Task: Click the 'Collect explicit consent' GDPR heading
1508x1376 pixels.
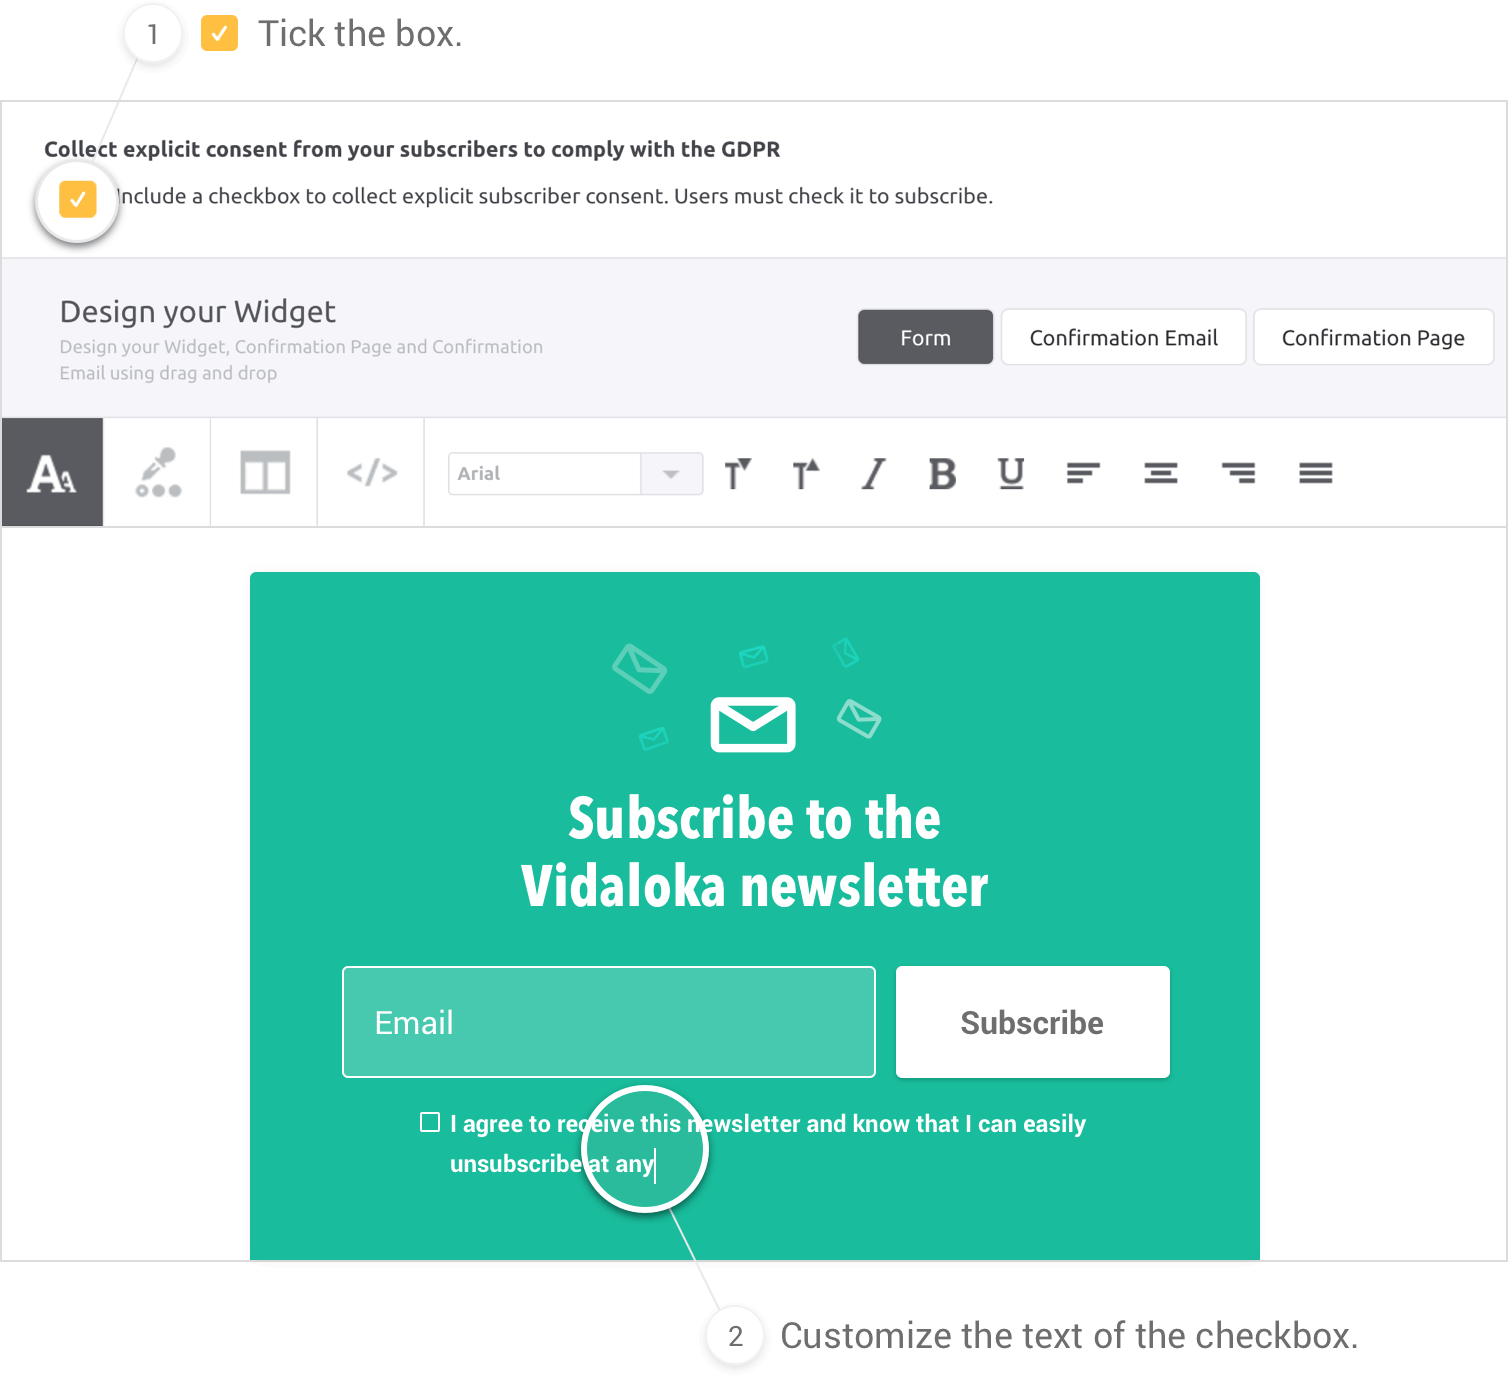Action: click(412, 149)
